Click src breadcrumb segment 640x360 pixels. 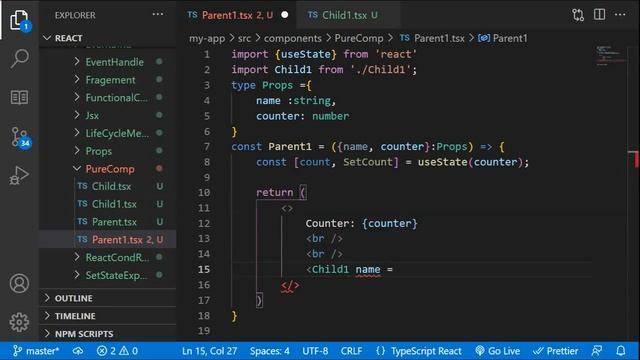coord(244,38)
